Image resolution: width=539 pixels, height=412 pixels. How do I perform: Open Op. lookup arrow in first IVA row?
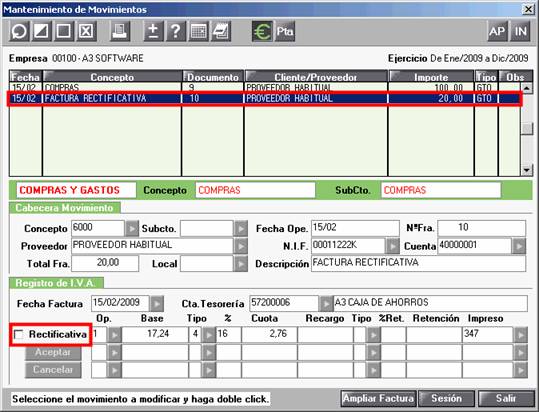click(x=114, y=335)
